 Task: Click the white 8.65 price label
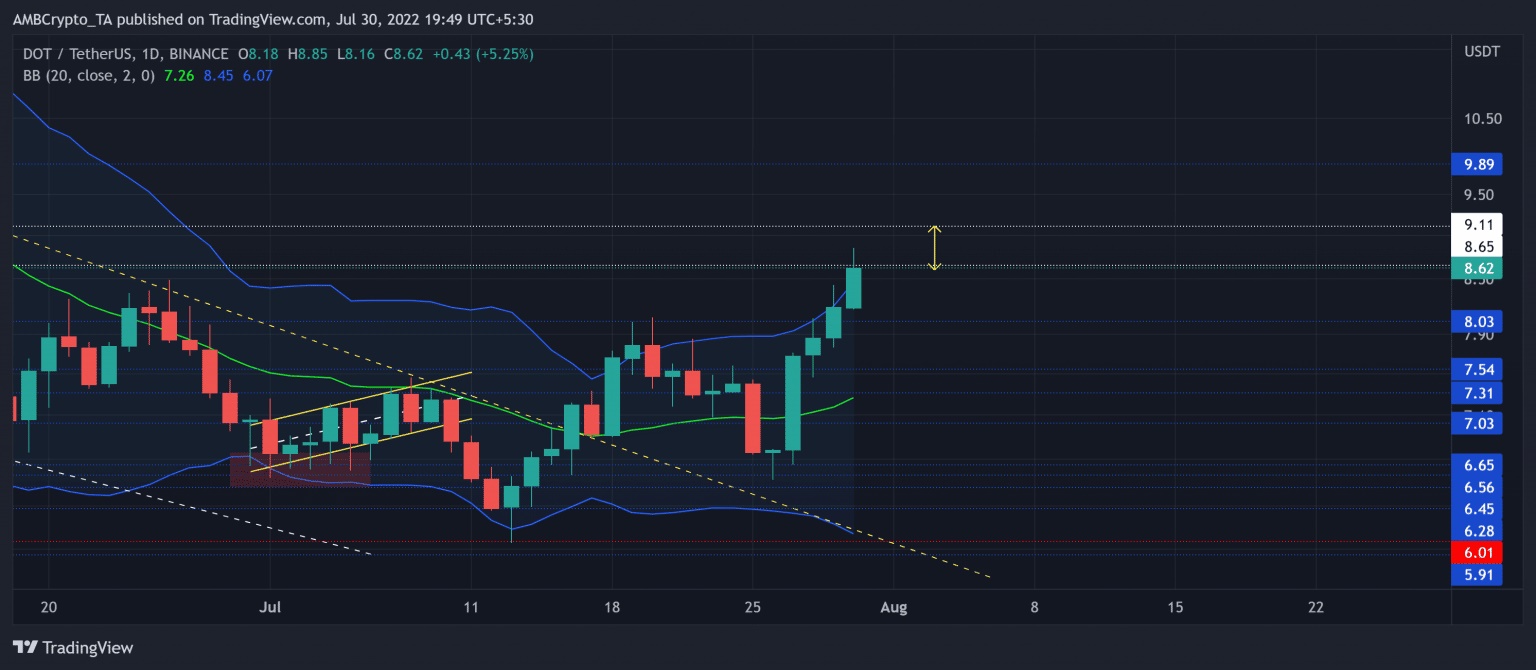[x=1476, y=247]
